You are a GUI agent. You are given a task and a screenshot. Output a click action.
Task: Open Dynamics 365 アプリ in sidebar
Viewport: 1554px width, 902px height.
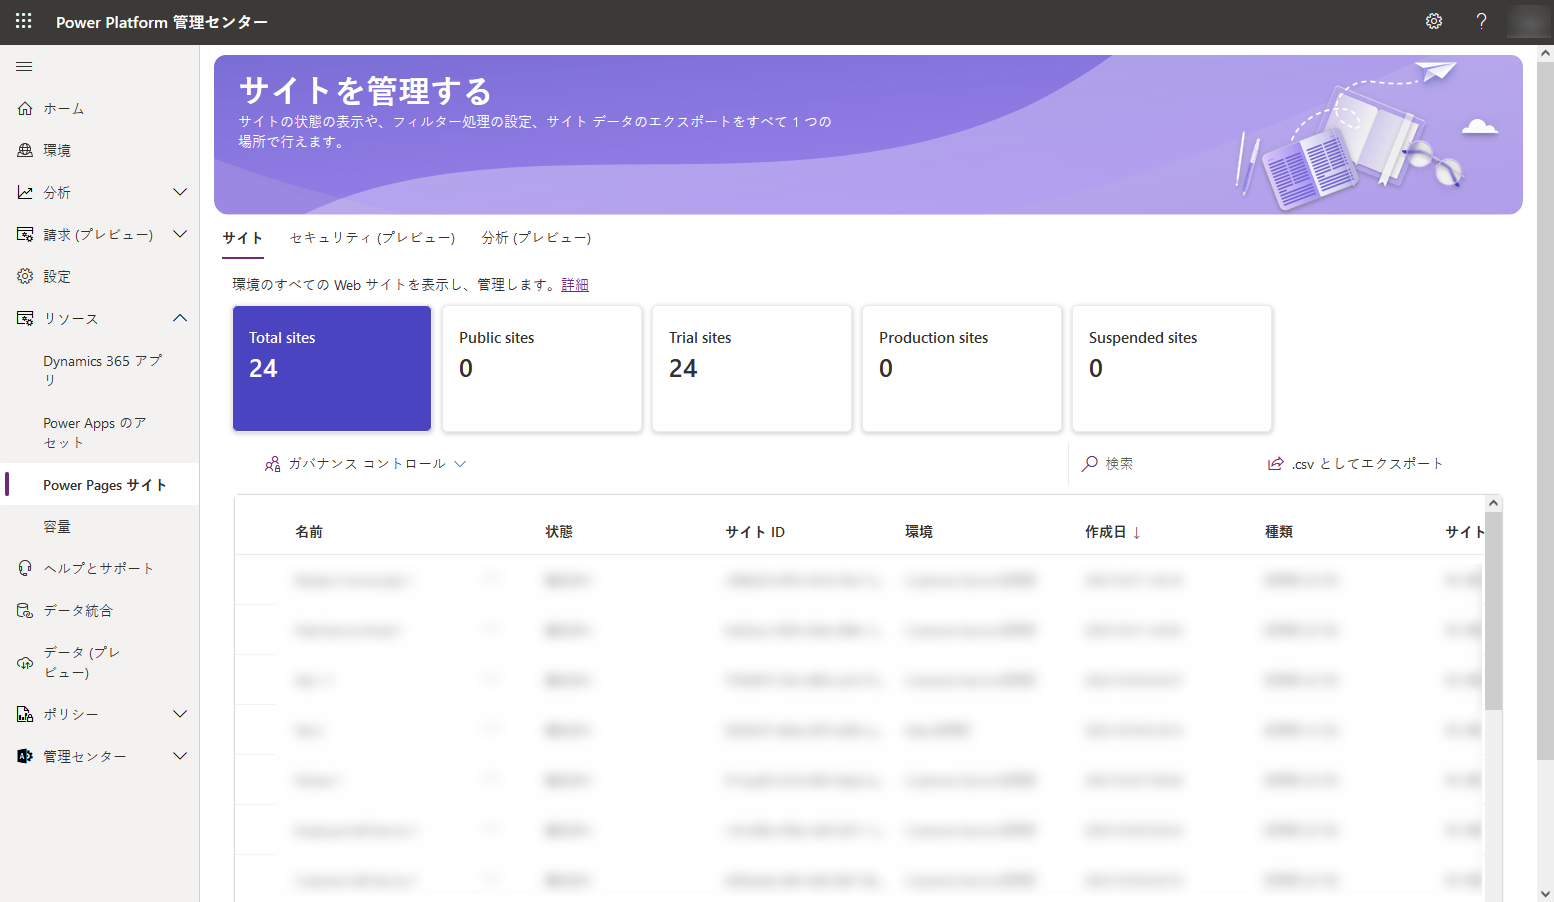click(100, 370)
